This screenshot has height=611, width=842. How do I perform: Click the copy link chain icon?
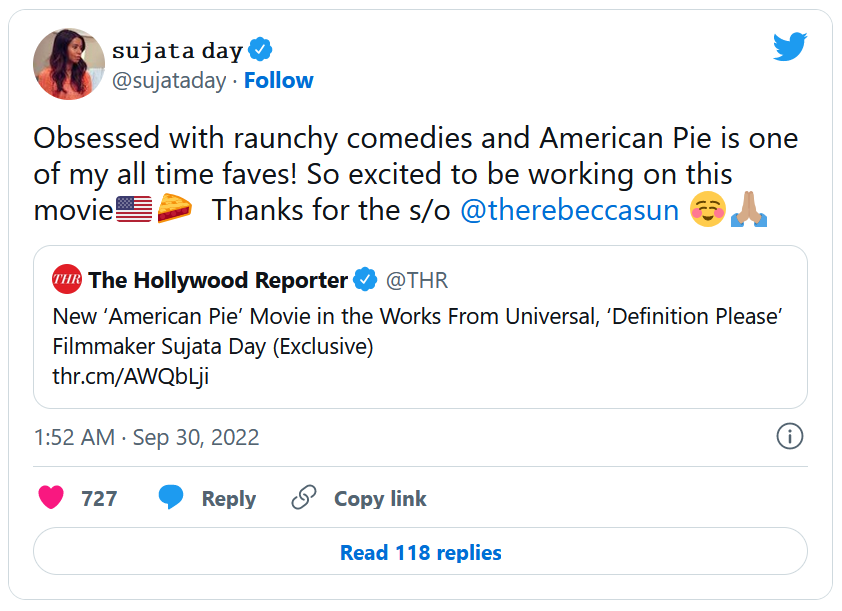[304, 498]
